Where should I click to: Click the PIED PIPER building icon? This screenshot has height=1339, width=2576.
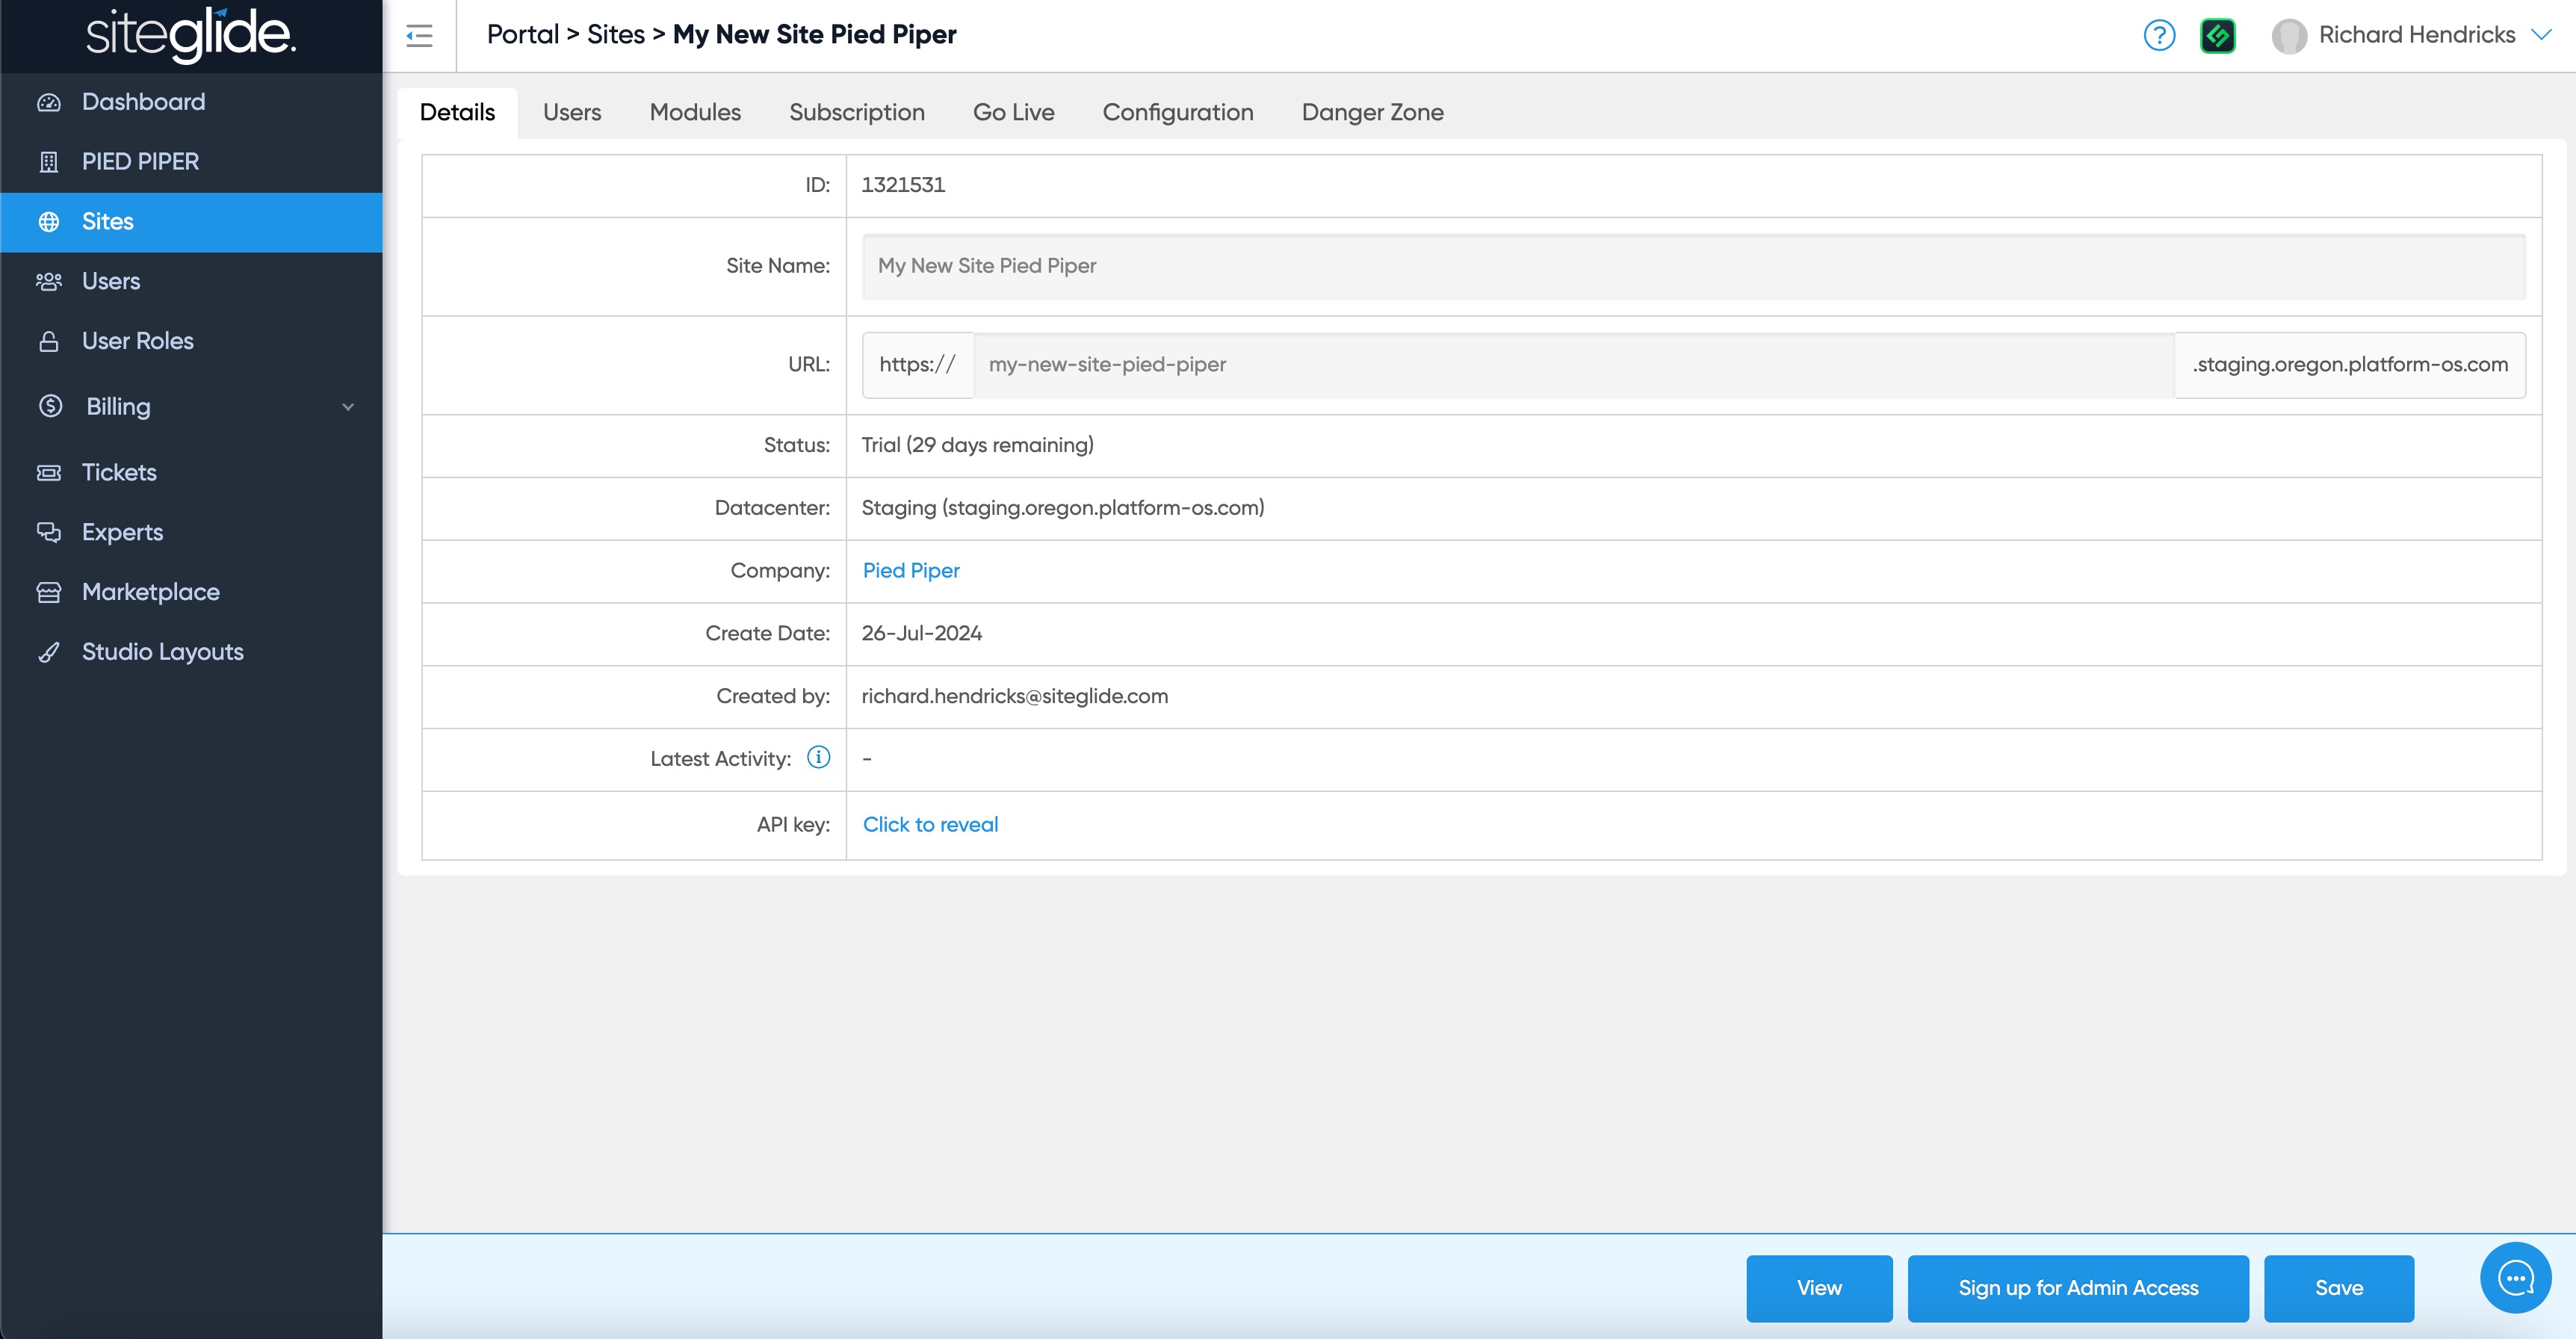click(x=49, y=162)
